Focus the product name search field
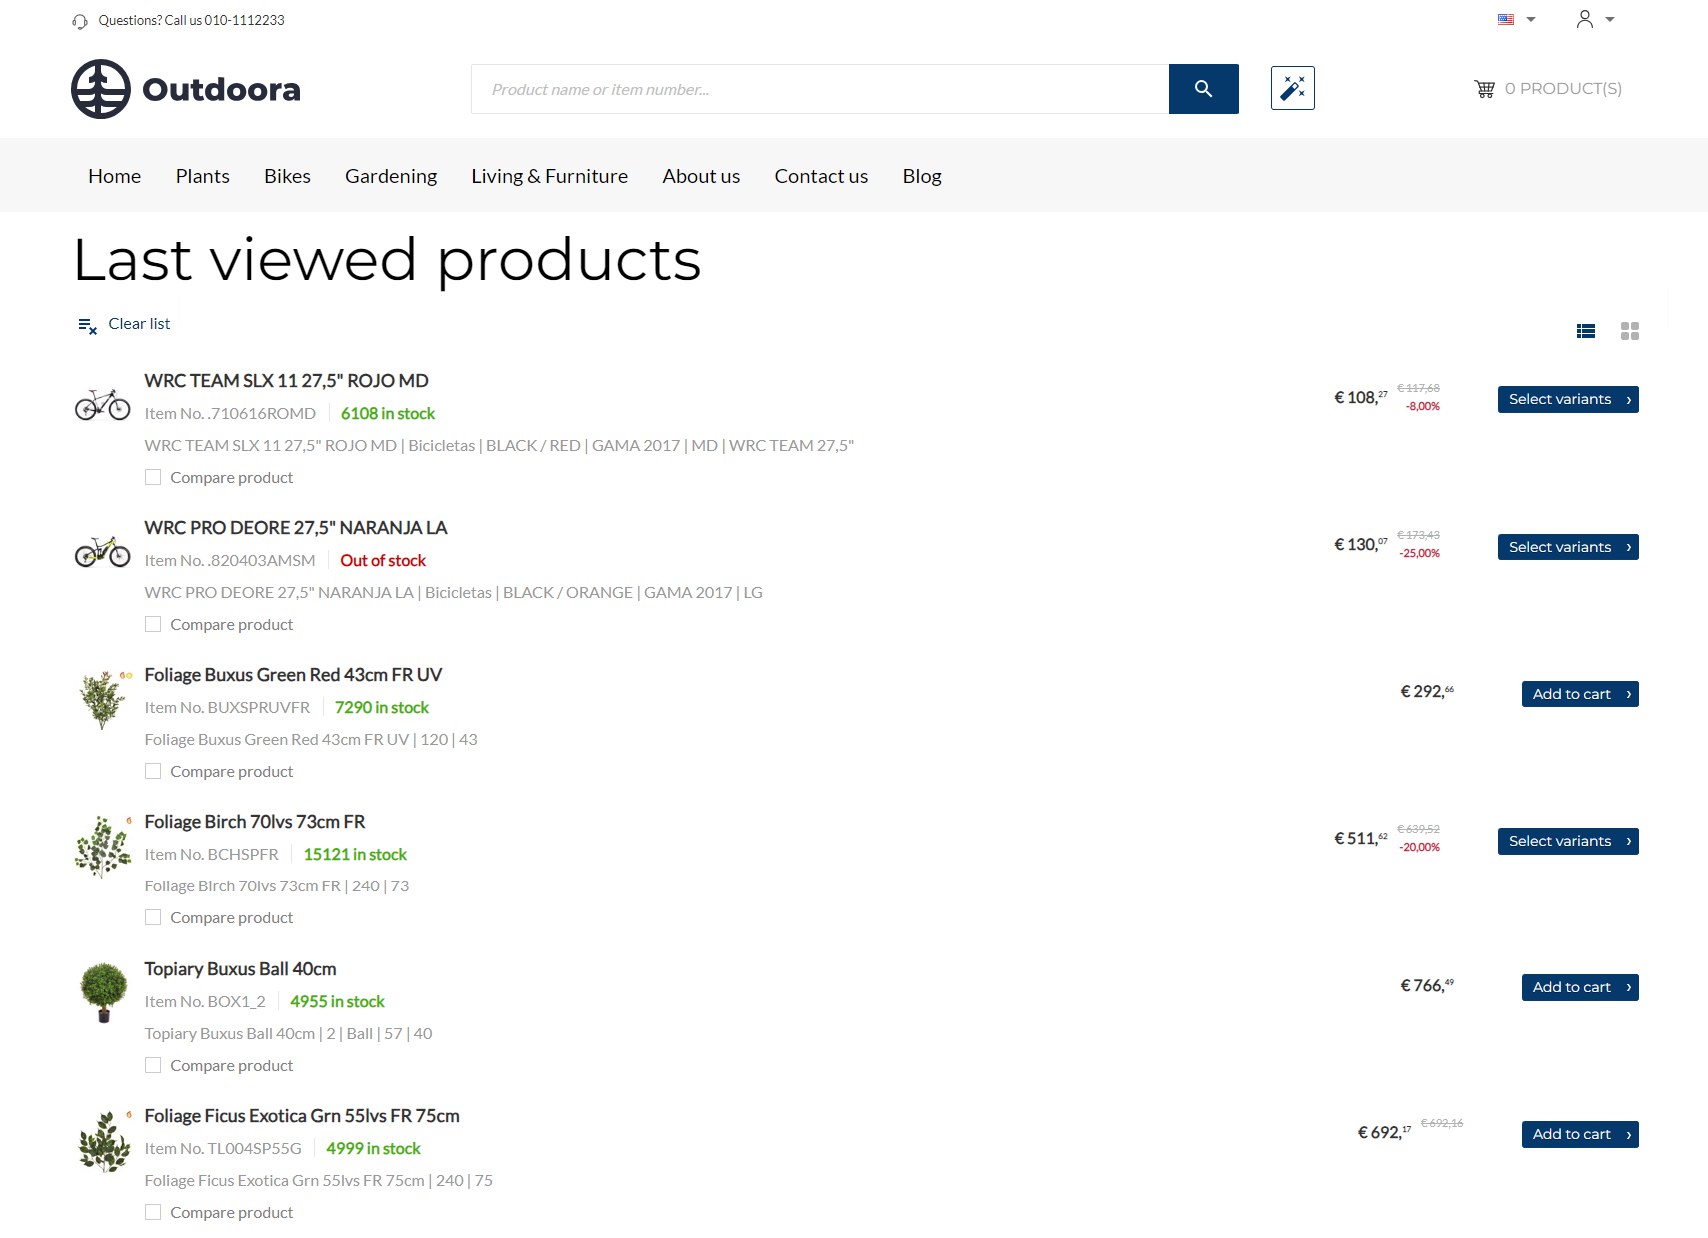This screenshot has height=1238, width=1708. pos(820,89)
